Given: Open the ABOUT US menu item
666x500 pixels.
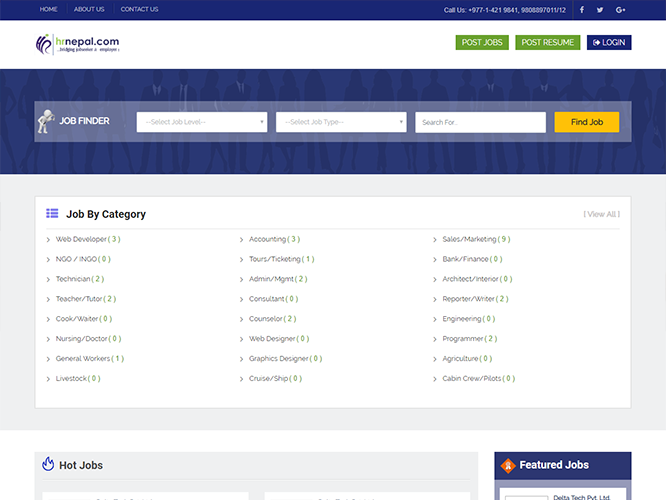Looking at the screenshot, I should (89, 9).
